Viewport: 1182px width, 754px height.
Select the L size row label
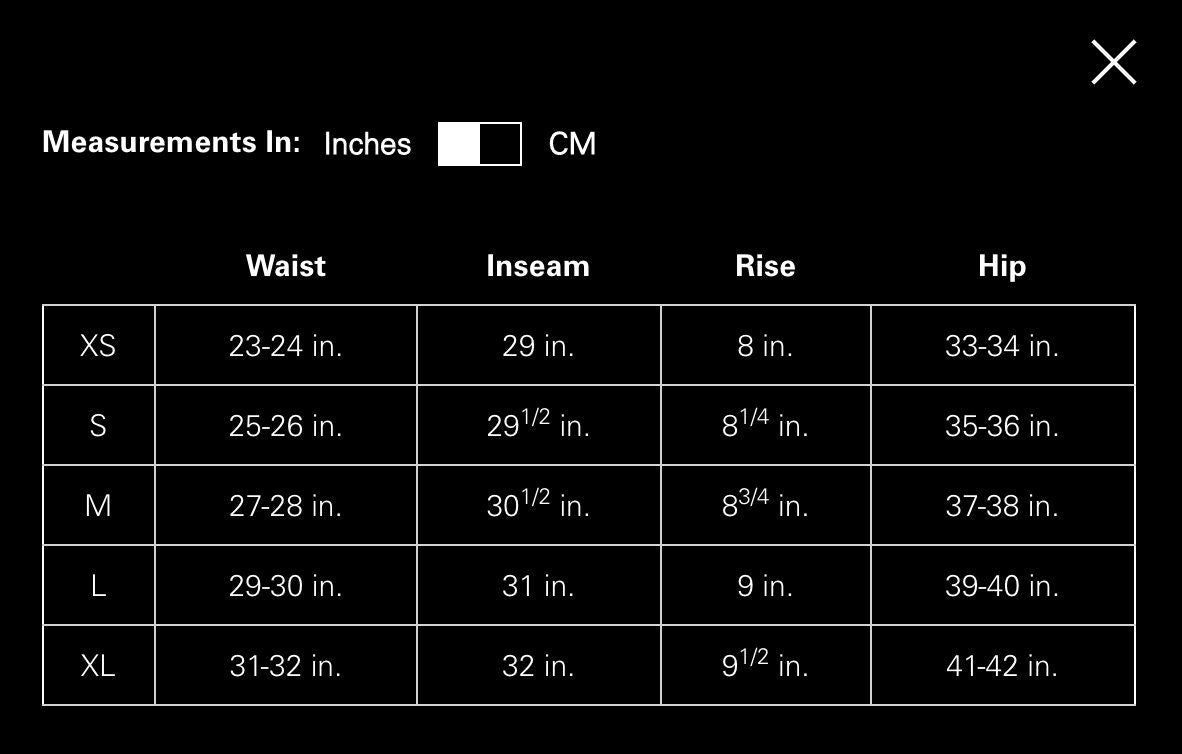point(98,585)
